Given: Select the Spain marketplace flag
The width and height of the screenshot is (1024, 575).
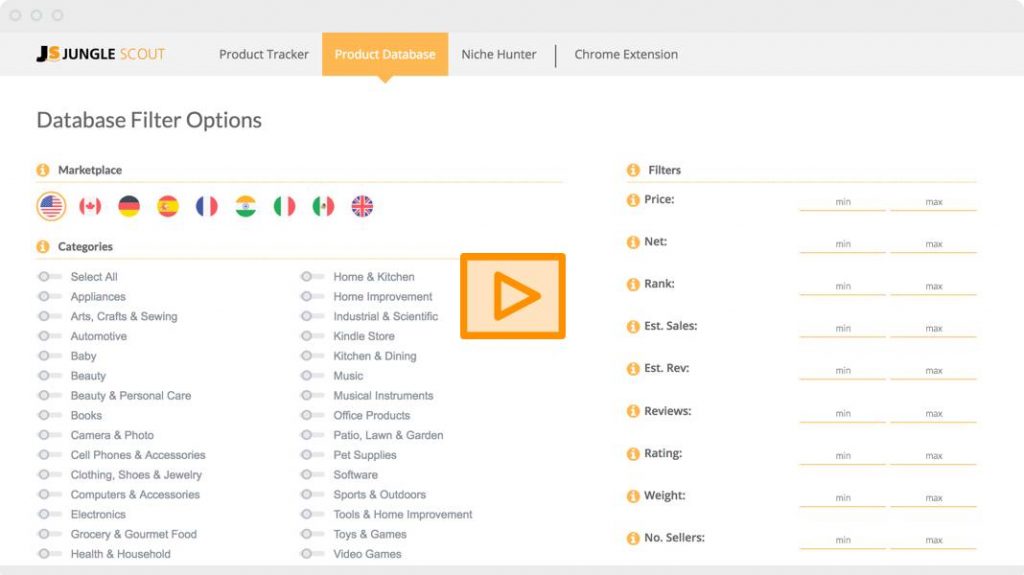Looking at the screenshot, I should coord(168,206).
